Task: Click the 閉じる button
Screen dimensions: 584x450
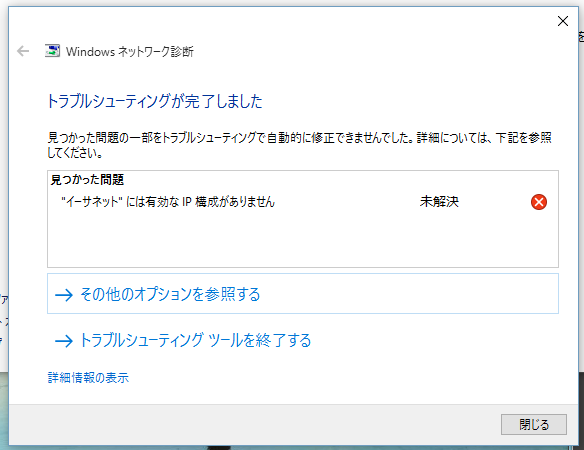Action: click(x=534, y=424)
